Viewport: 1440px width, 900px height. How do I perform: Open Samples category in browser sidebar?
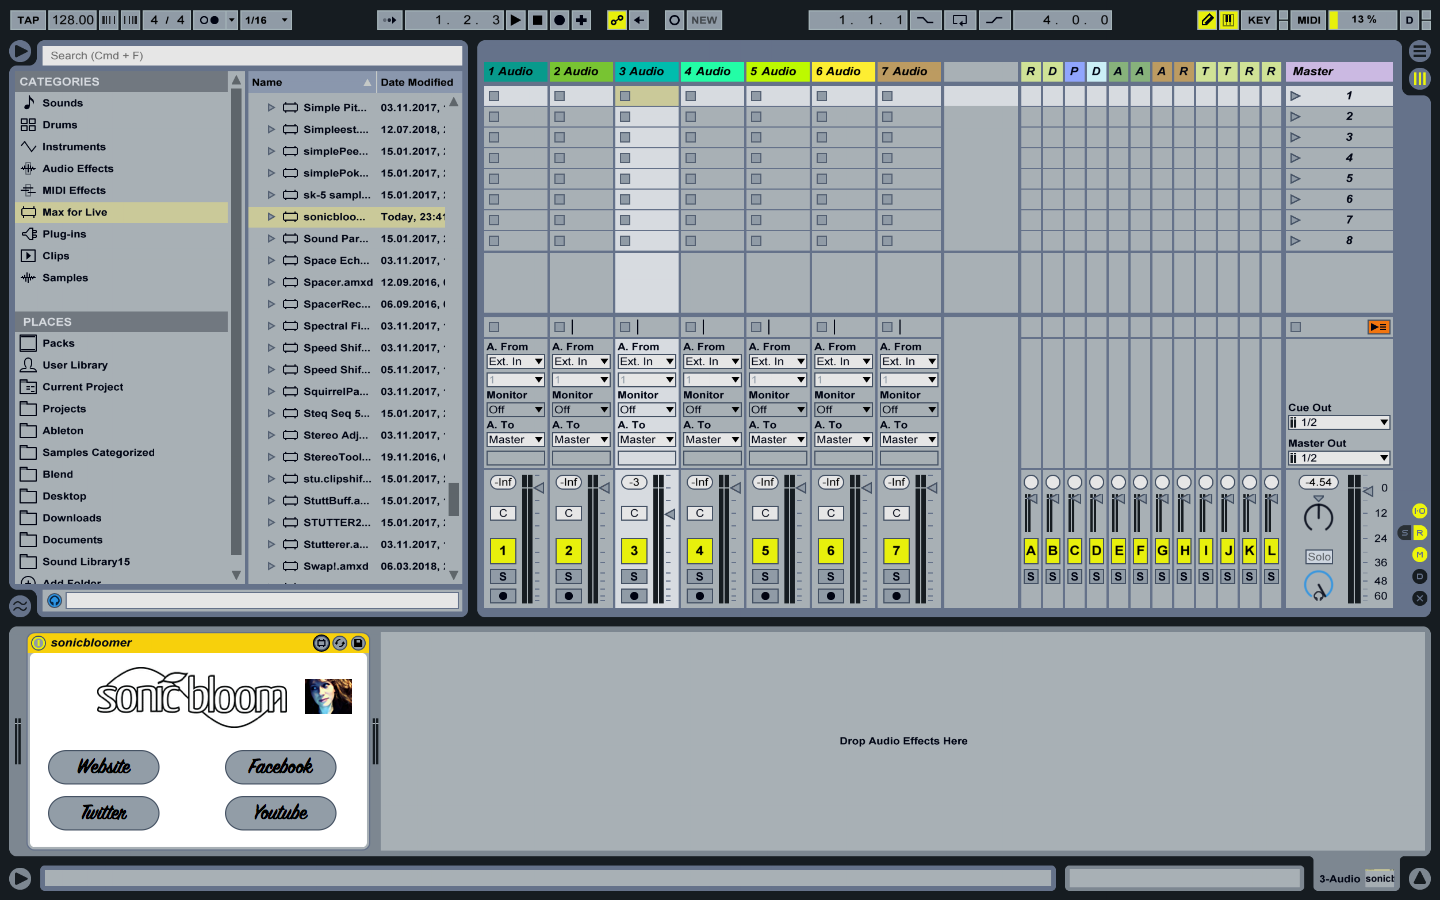65,278
